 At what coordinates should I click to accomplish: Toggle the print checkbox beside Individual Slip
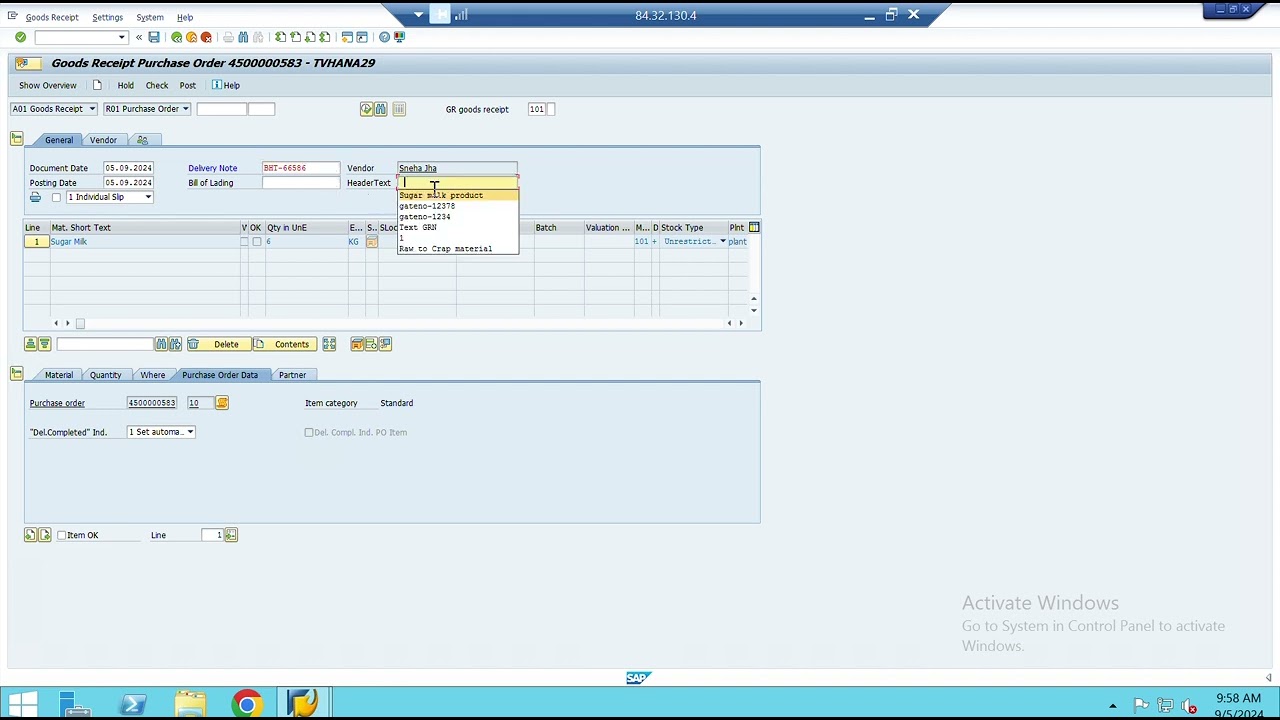click(57, 197)
